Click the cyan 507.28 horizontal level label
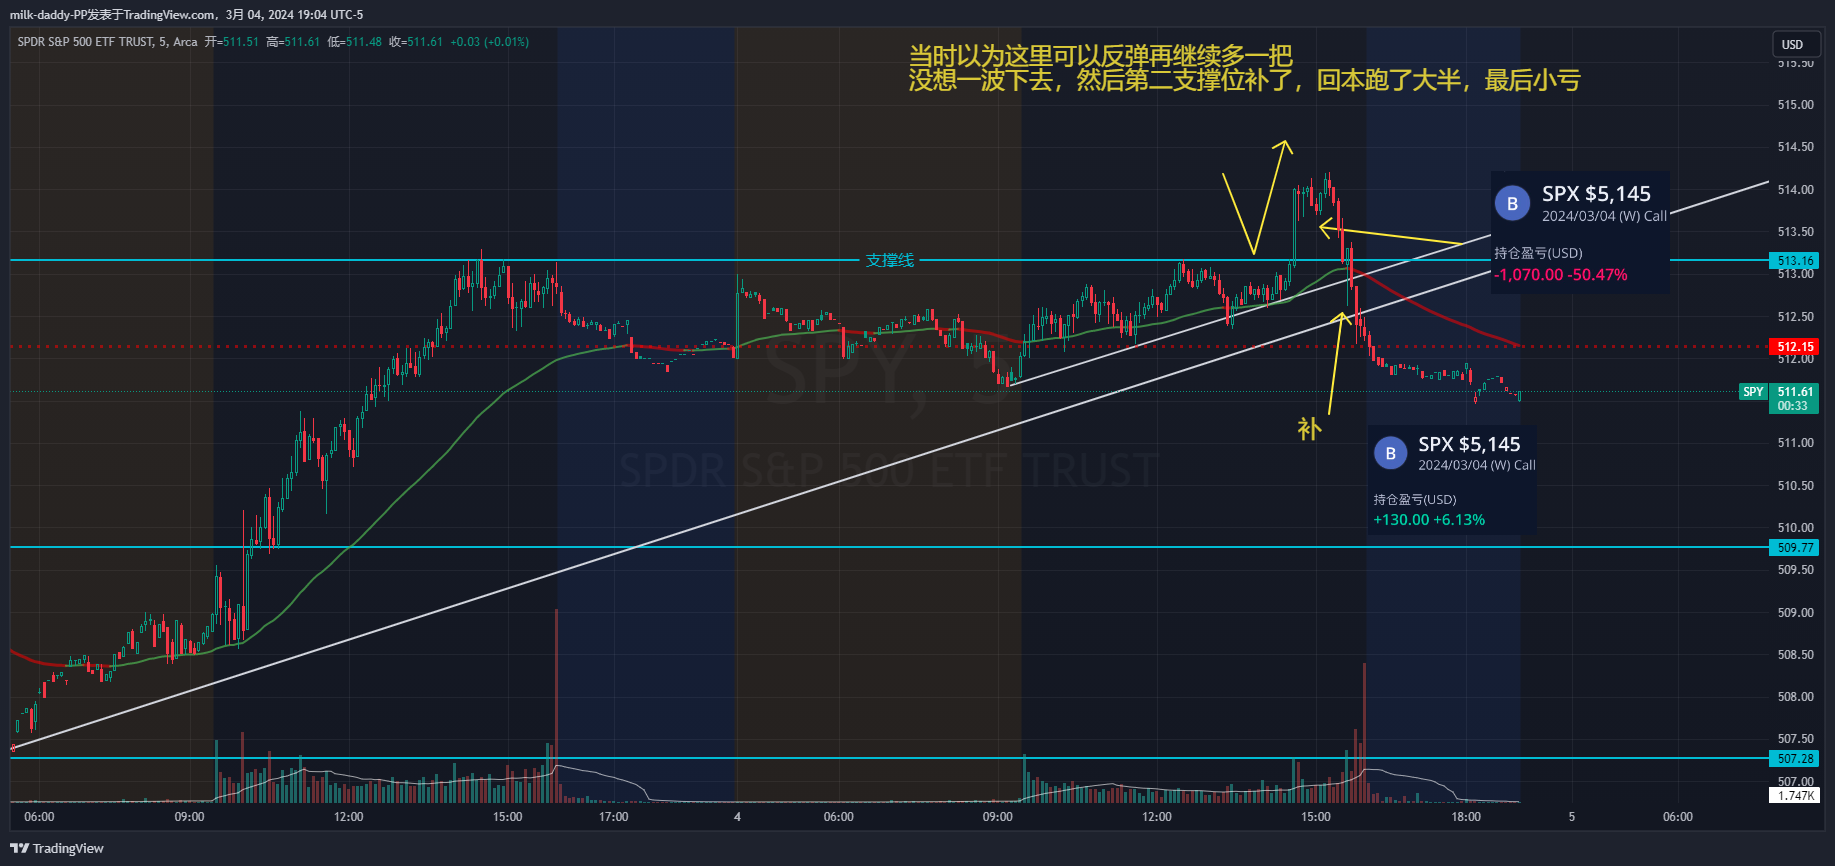Image resolution: width=1835 pixels, height=866 pixels. coord(1795,759)
